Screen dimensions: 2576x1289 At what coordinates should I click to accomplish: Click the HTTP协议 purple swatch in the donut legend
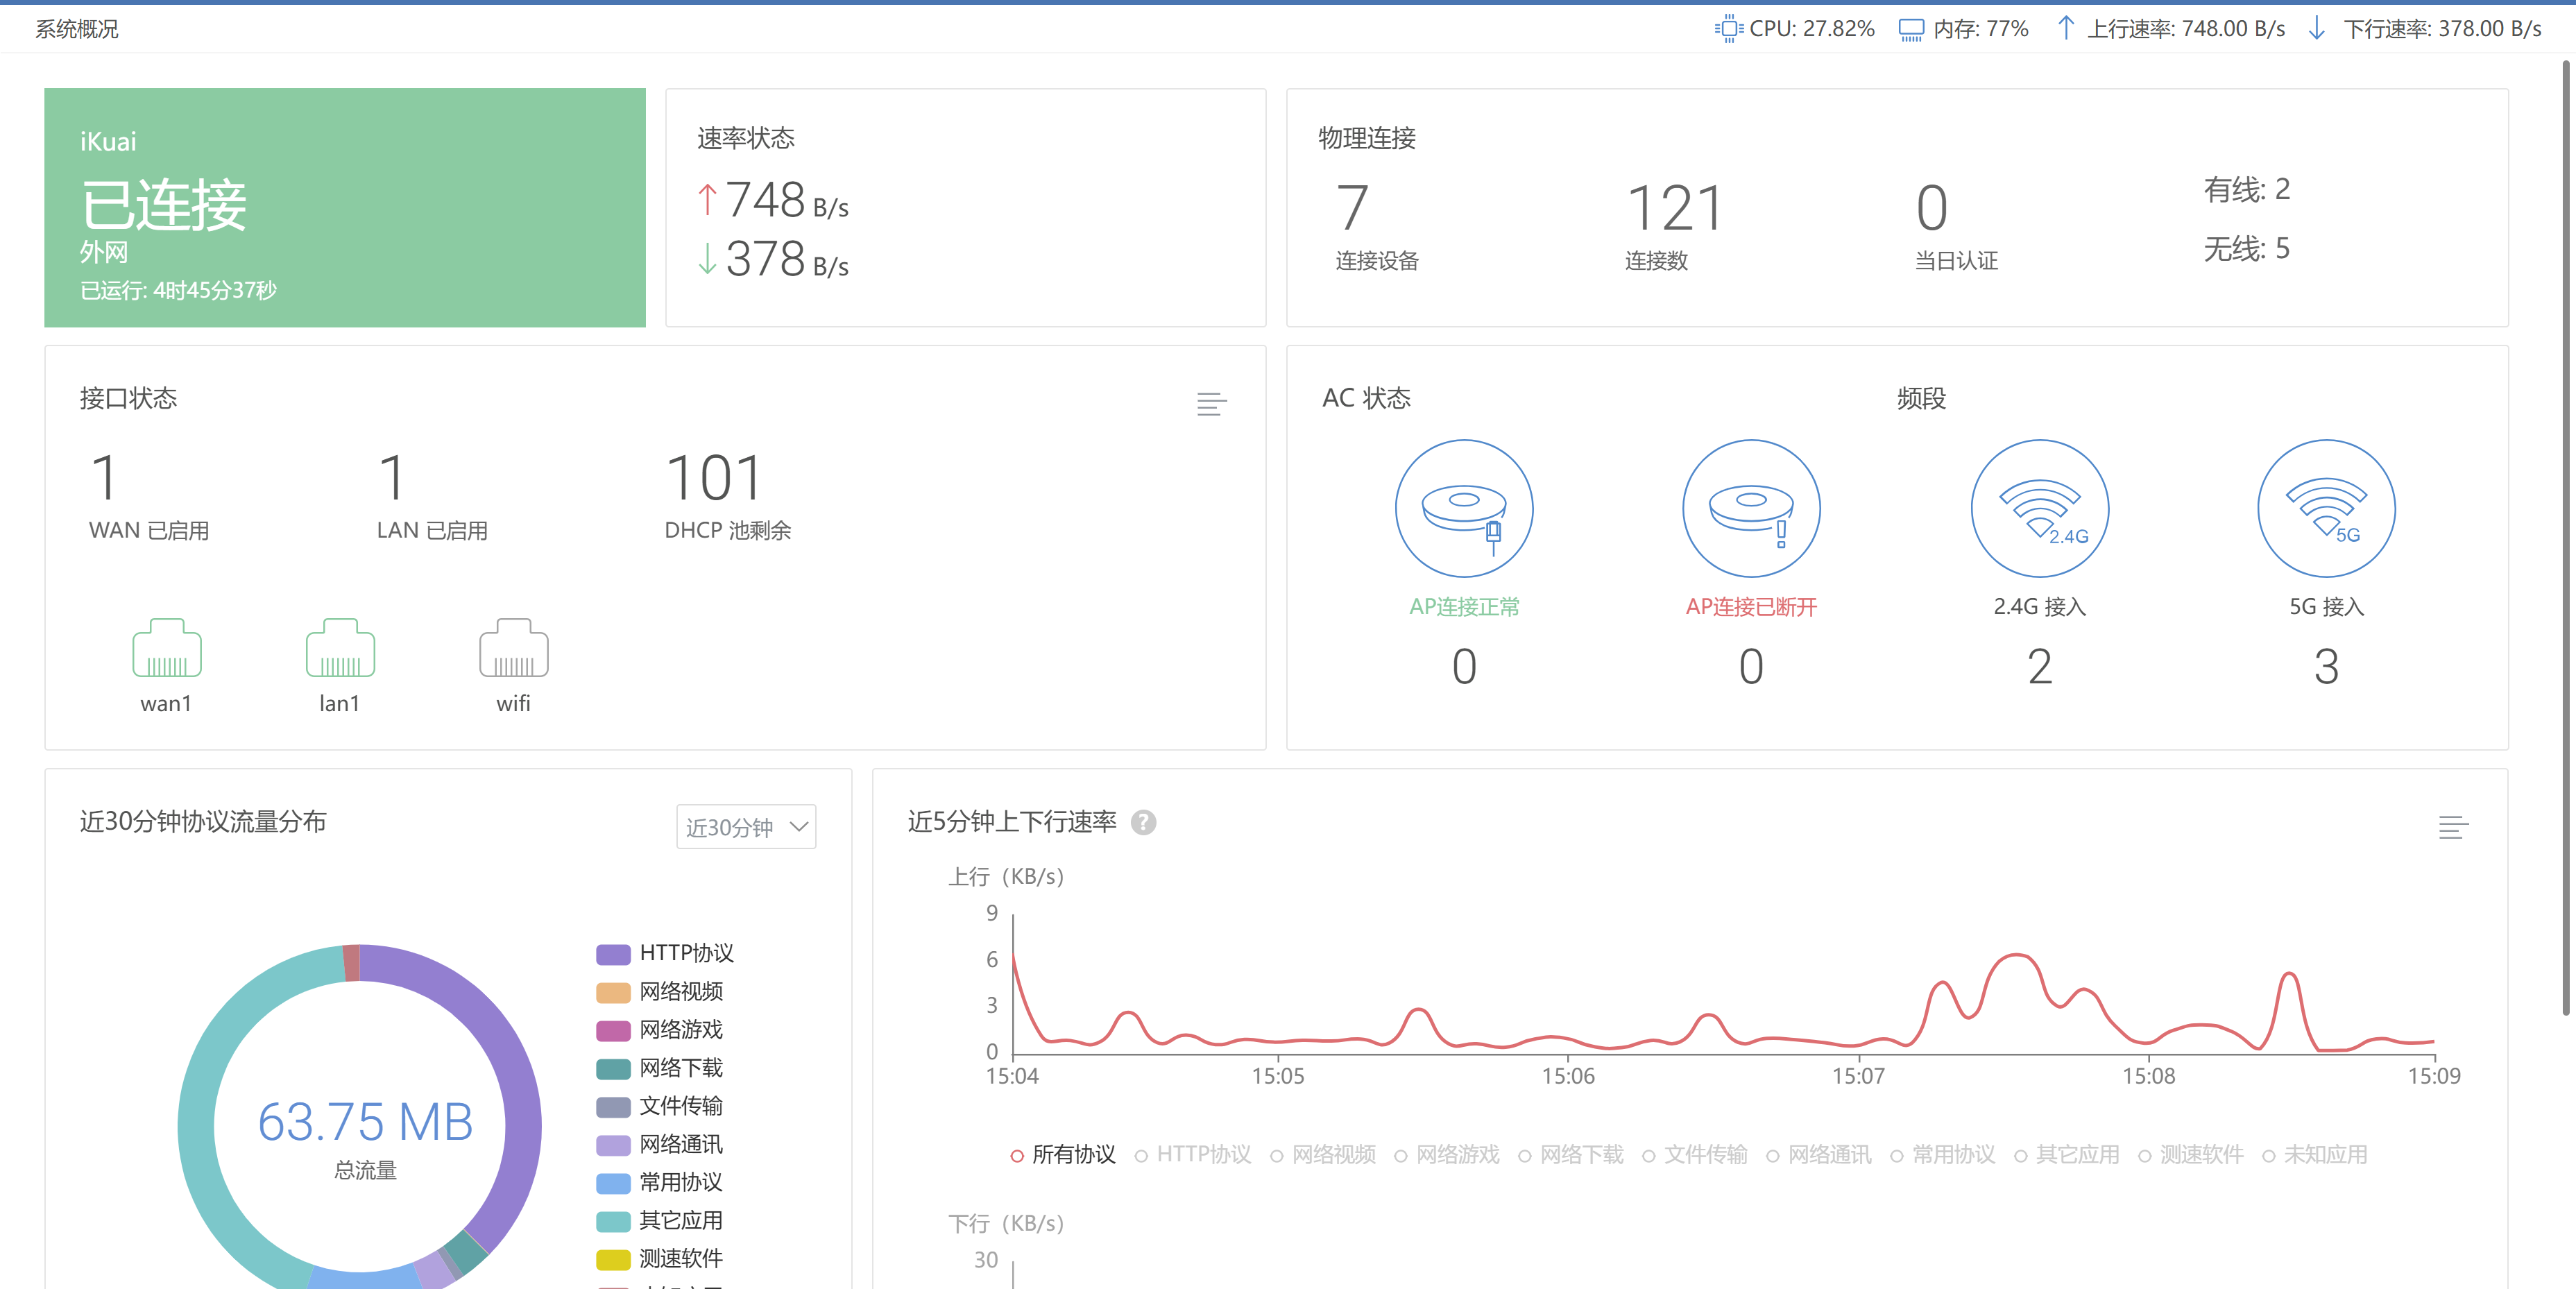click(613, 954)
